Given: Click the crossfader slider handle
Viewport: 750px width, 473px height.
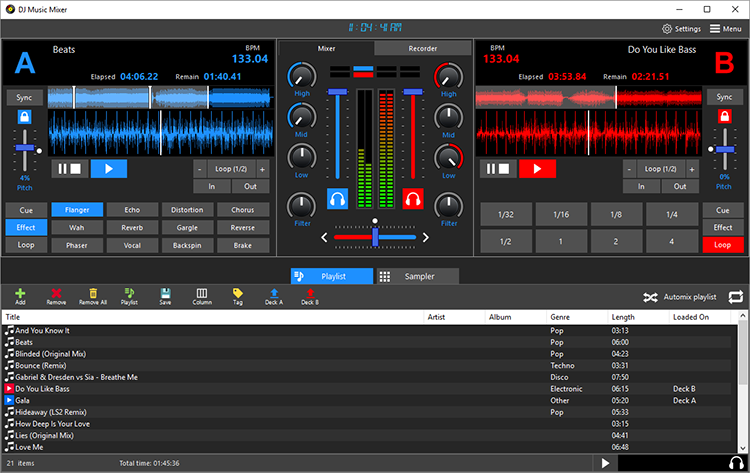Looking at the screenshot, I should 374,237.
